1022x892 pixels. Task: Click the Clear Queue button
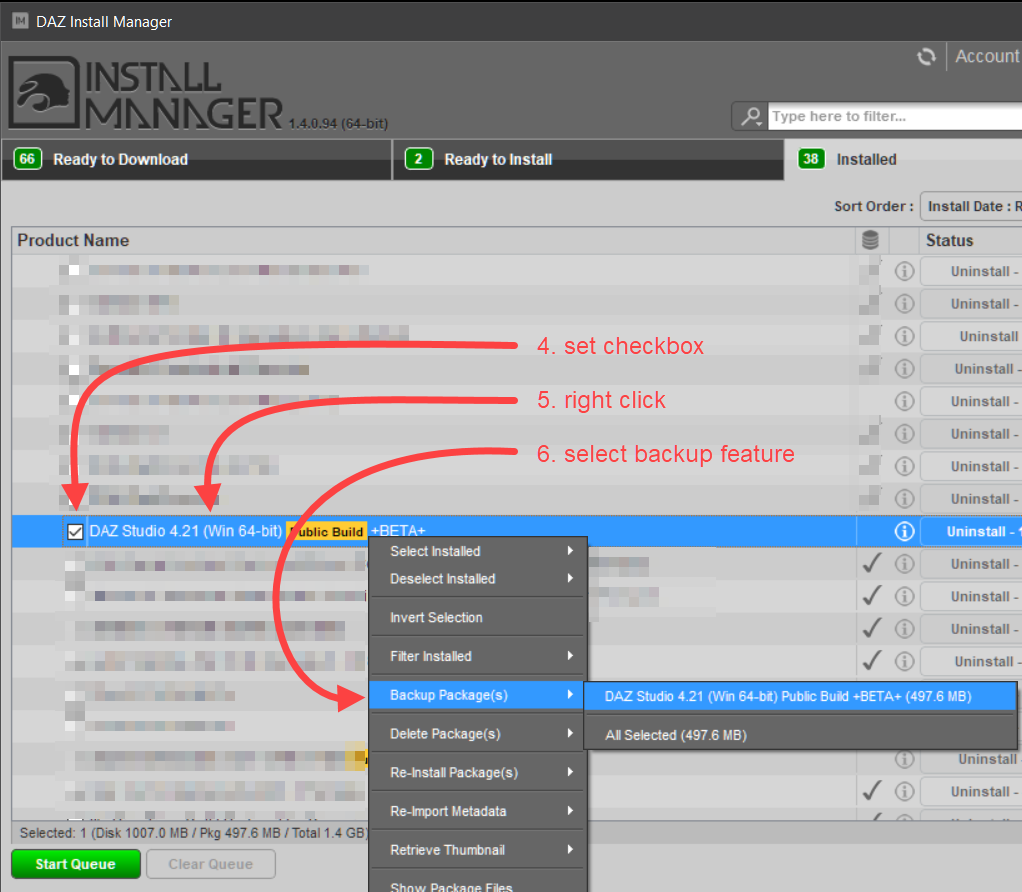point(211,864)
